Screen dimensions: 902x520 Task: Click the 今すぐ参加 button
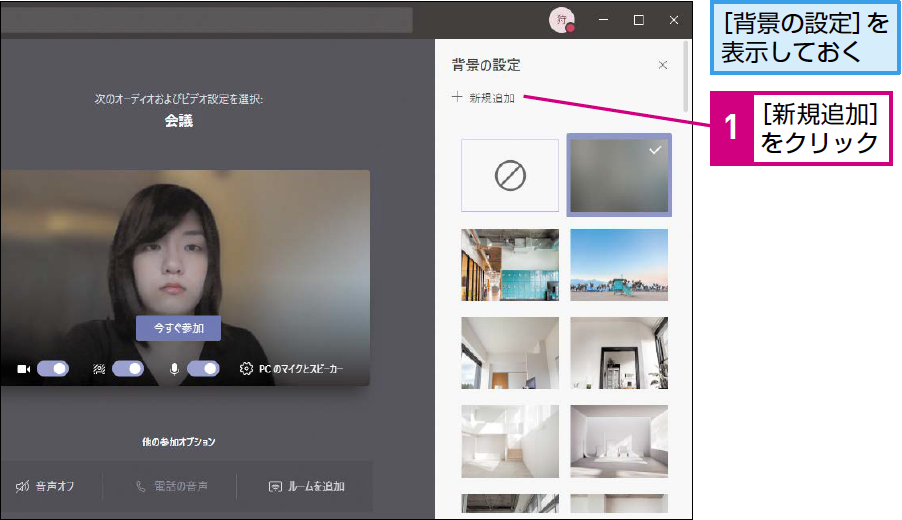[x=178, y=328]
